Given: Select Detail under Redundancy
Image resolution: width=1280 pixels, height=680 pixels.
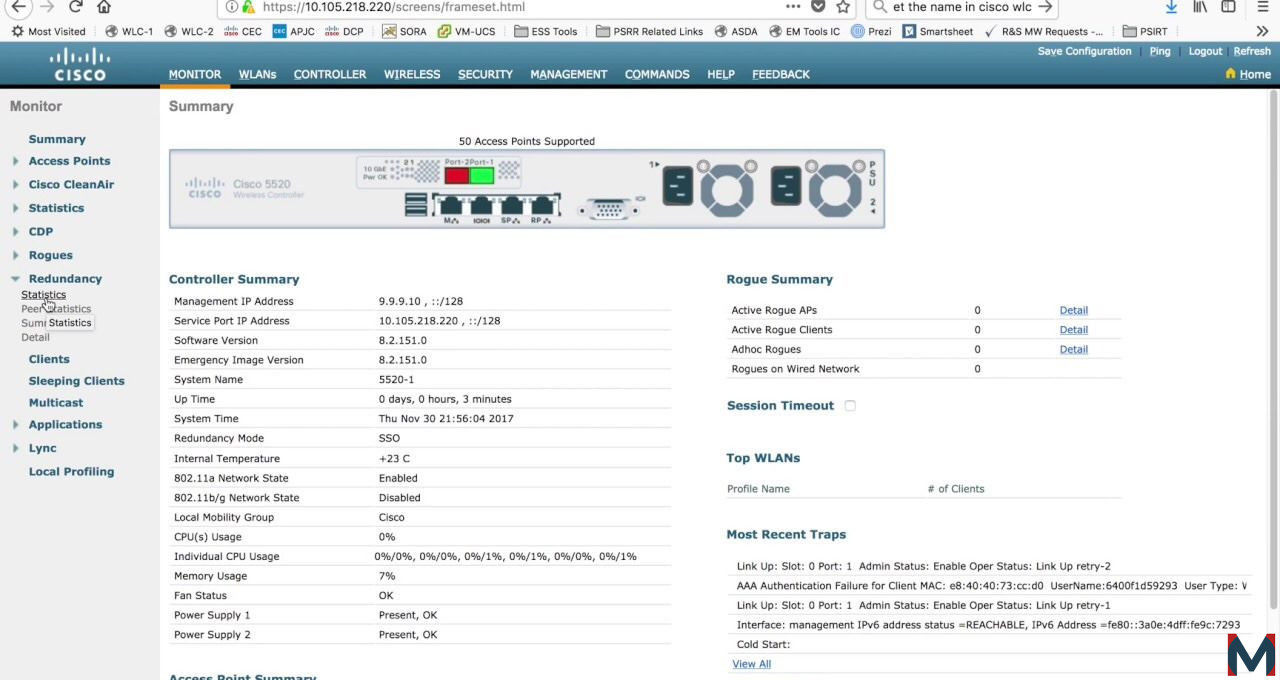Looking at the screenshot, I should [35, 337].
